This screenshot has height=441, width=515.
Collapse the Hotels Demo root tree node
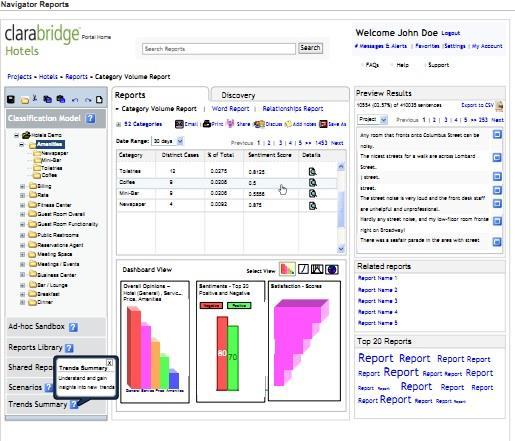click(x=16, y=135)
